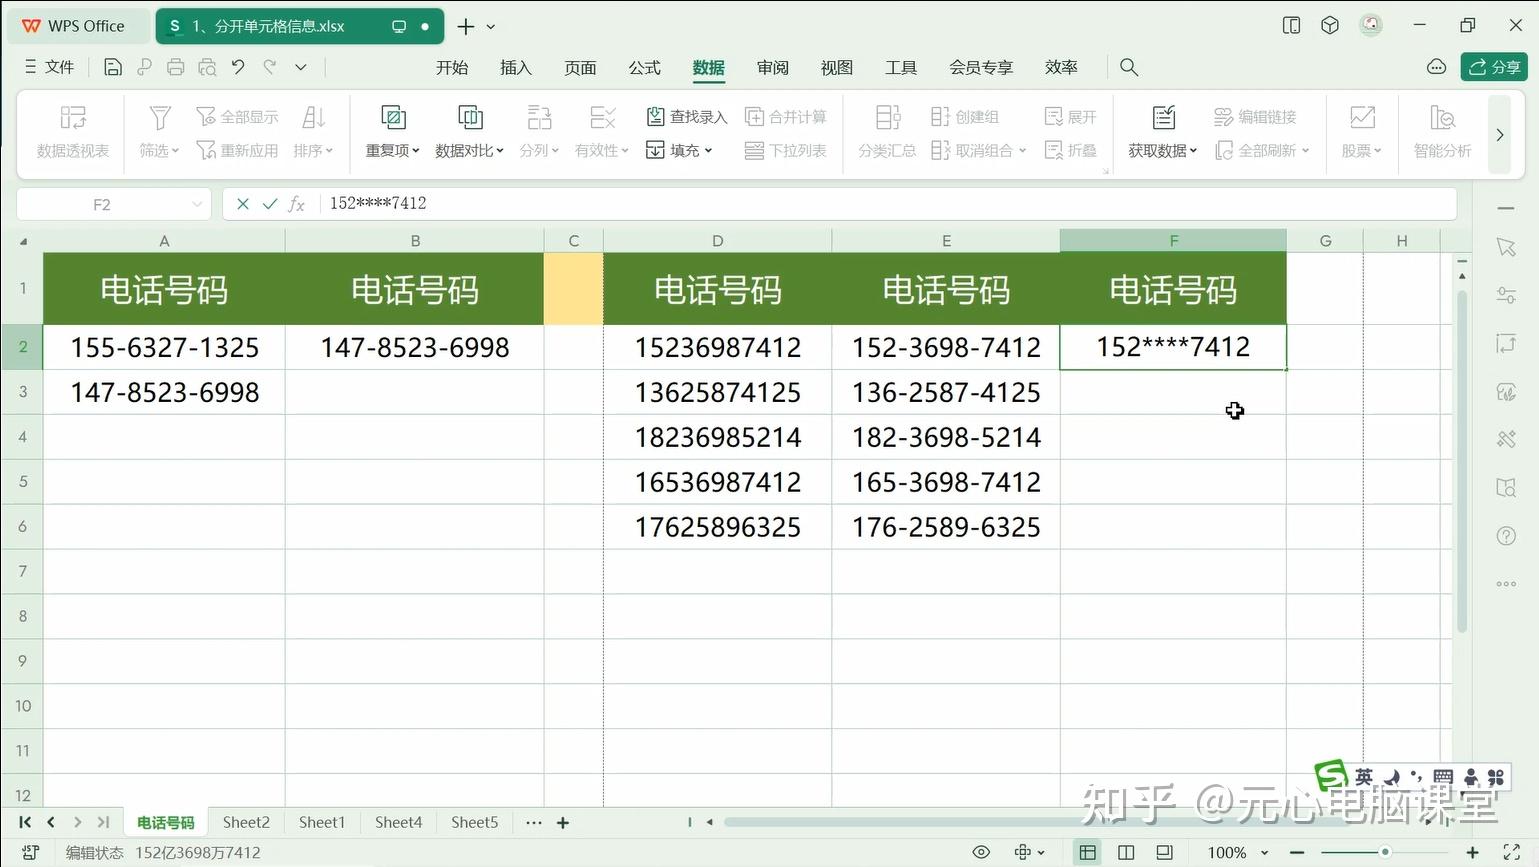Open the cloud comment chat icon

point(1436,67)
